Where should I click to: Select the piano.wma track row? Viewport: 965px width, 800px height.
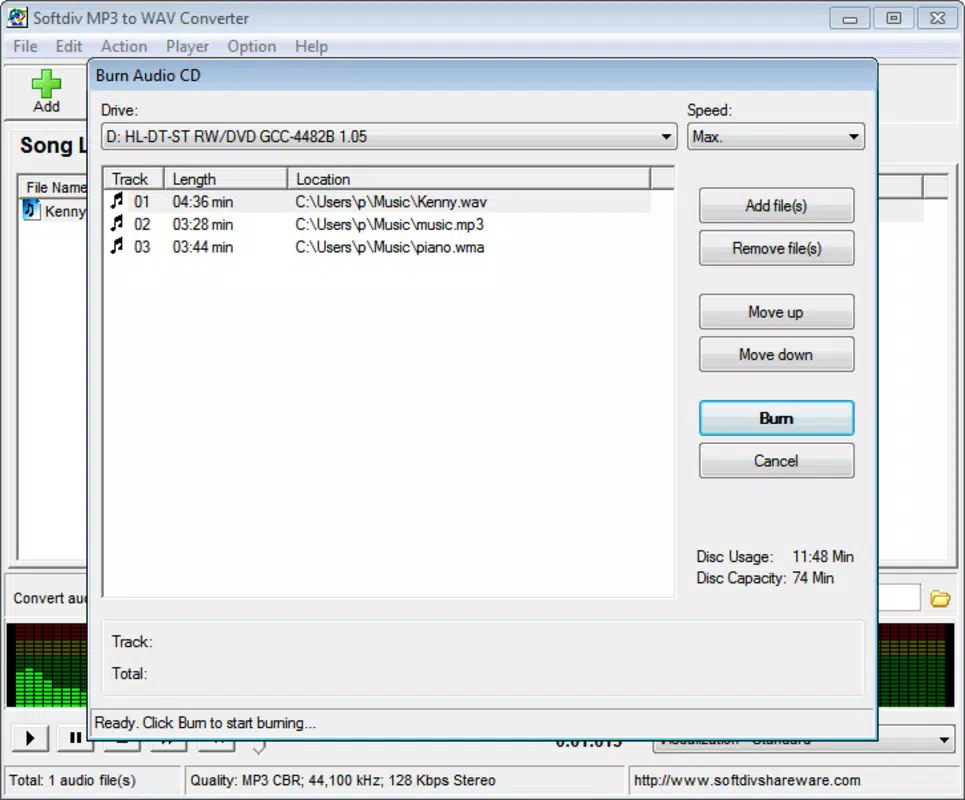[x=377, y=247]
